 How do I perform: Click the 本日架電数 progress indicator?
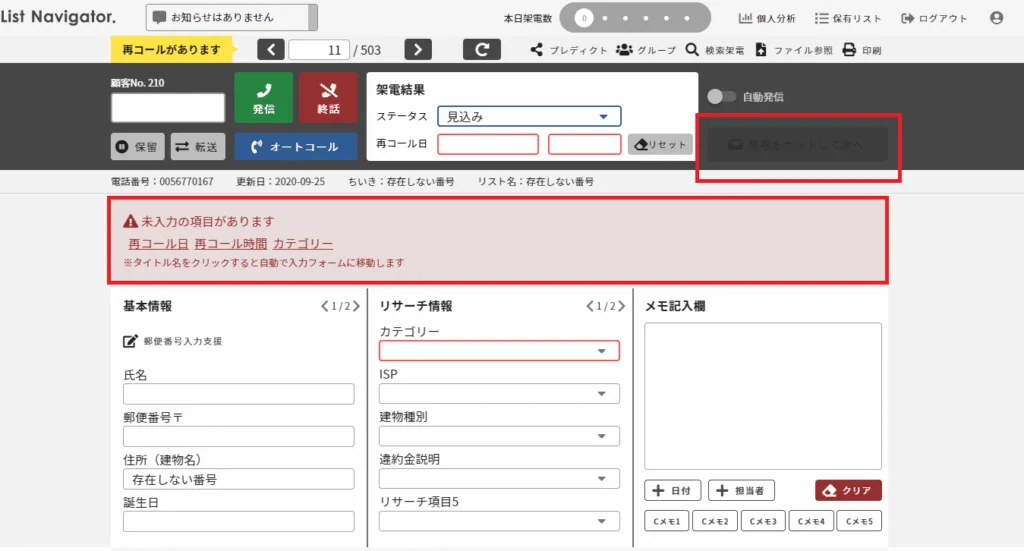[x=635, y=18]
